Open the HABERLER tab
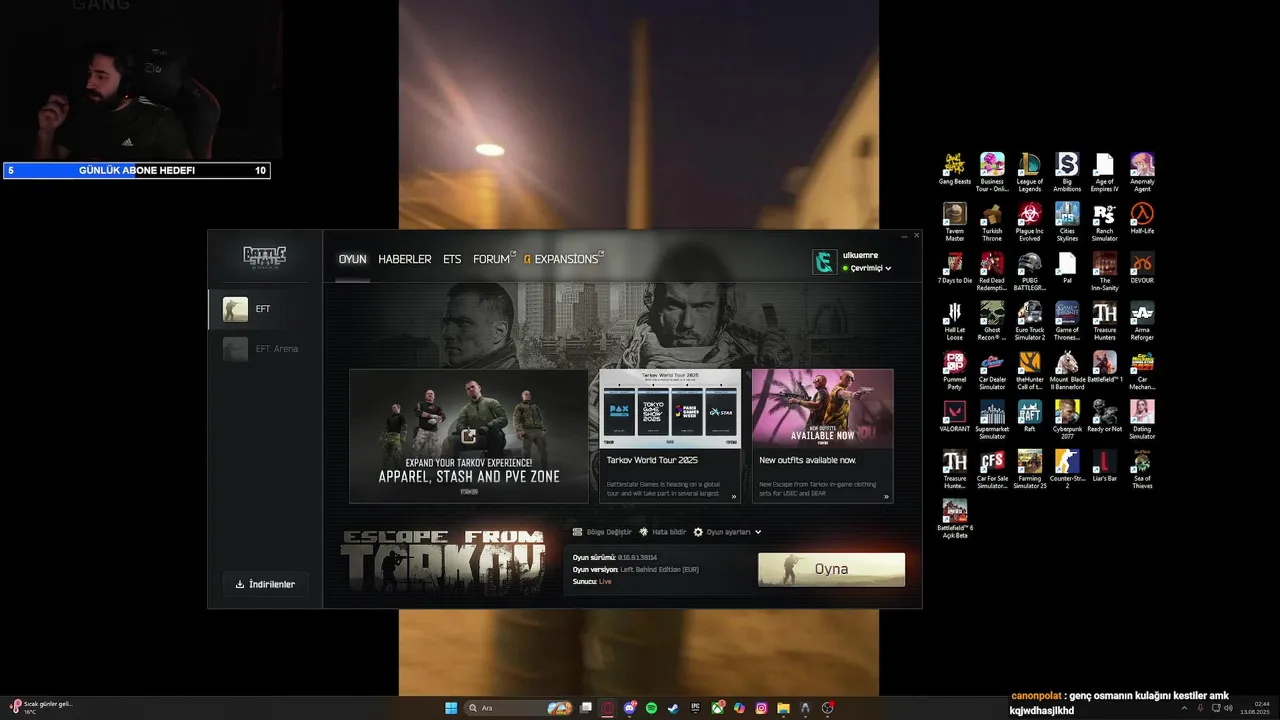The width and height of the screenshot is (1280, 720). pyautogui.click(x=405, y=259)
